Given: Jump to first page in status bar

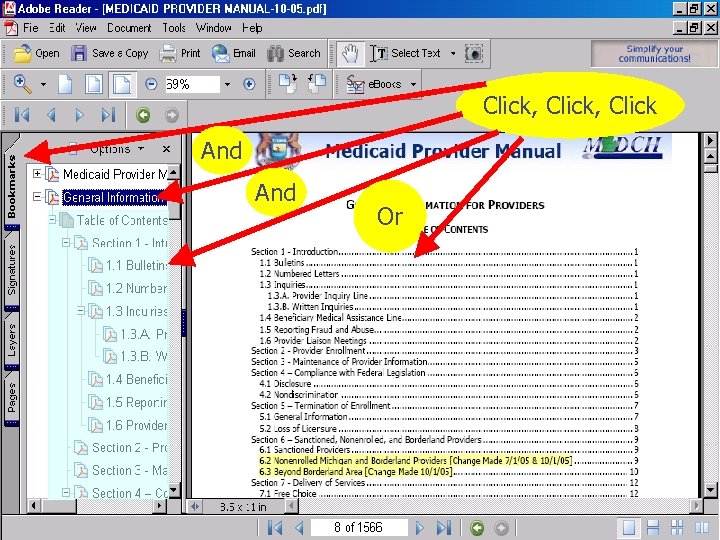Looking at the screenshot, I should (275, 528).
